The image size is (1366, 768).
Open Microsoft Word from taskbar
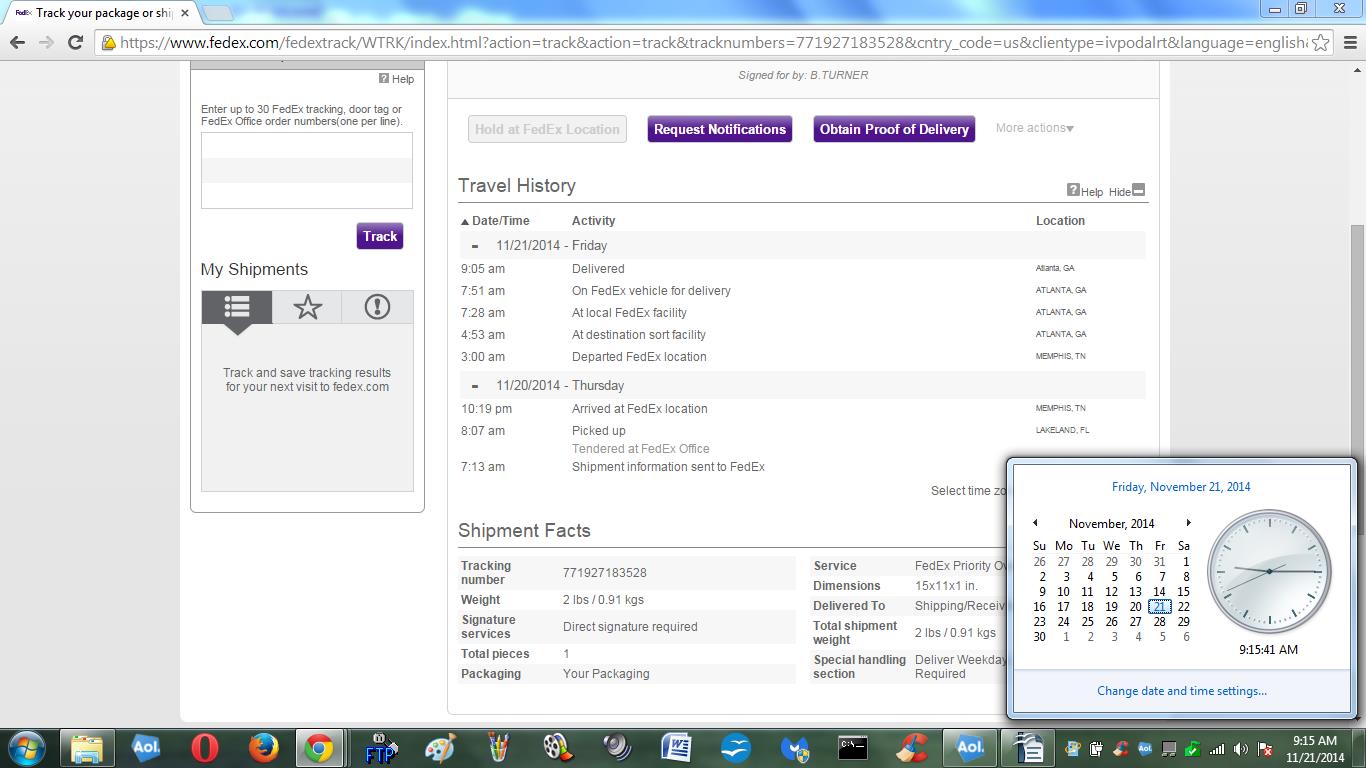pos(676,748)
